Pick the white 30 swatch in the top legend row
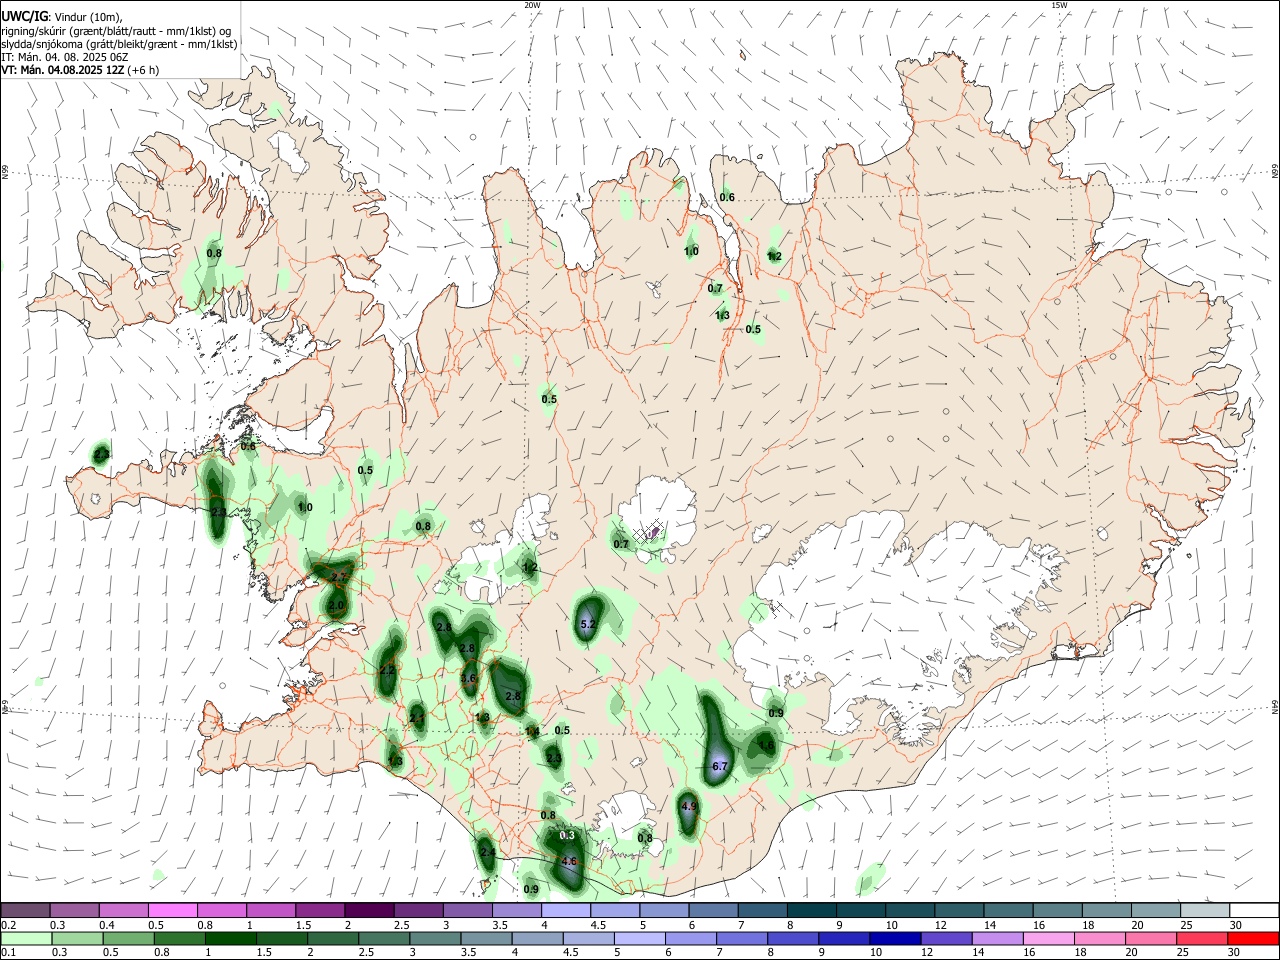Viewport: 1280px width, 960px height. click(x=1255, y=910)
